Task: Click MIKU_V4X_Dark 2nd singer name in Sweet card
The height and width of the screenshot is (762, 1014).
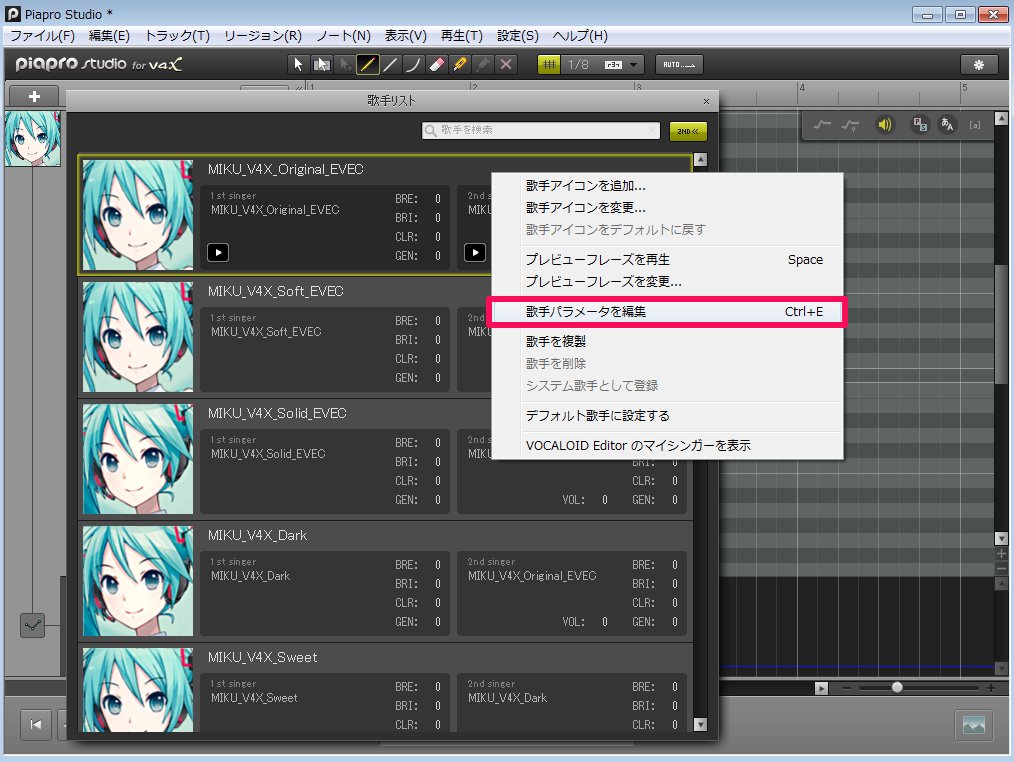Action: tap(507, 698)
